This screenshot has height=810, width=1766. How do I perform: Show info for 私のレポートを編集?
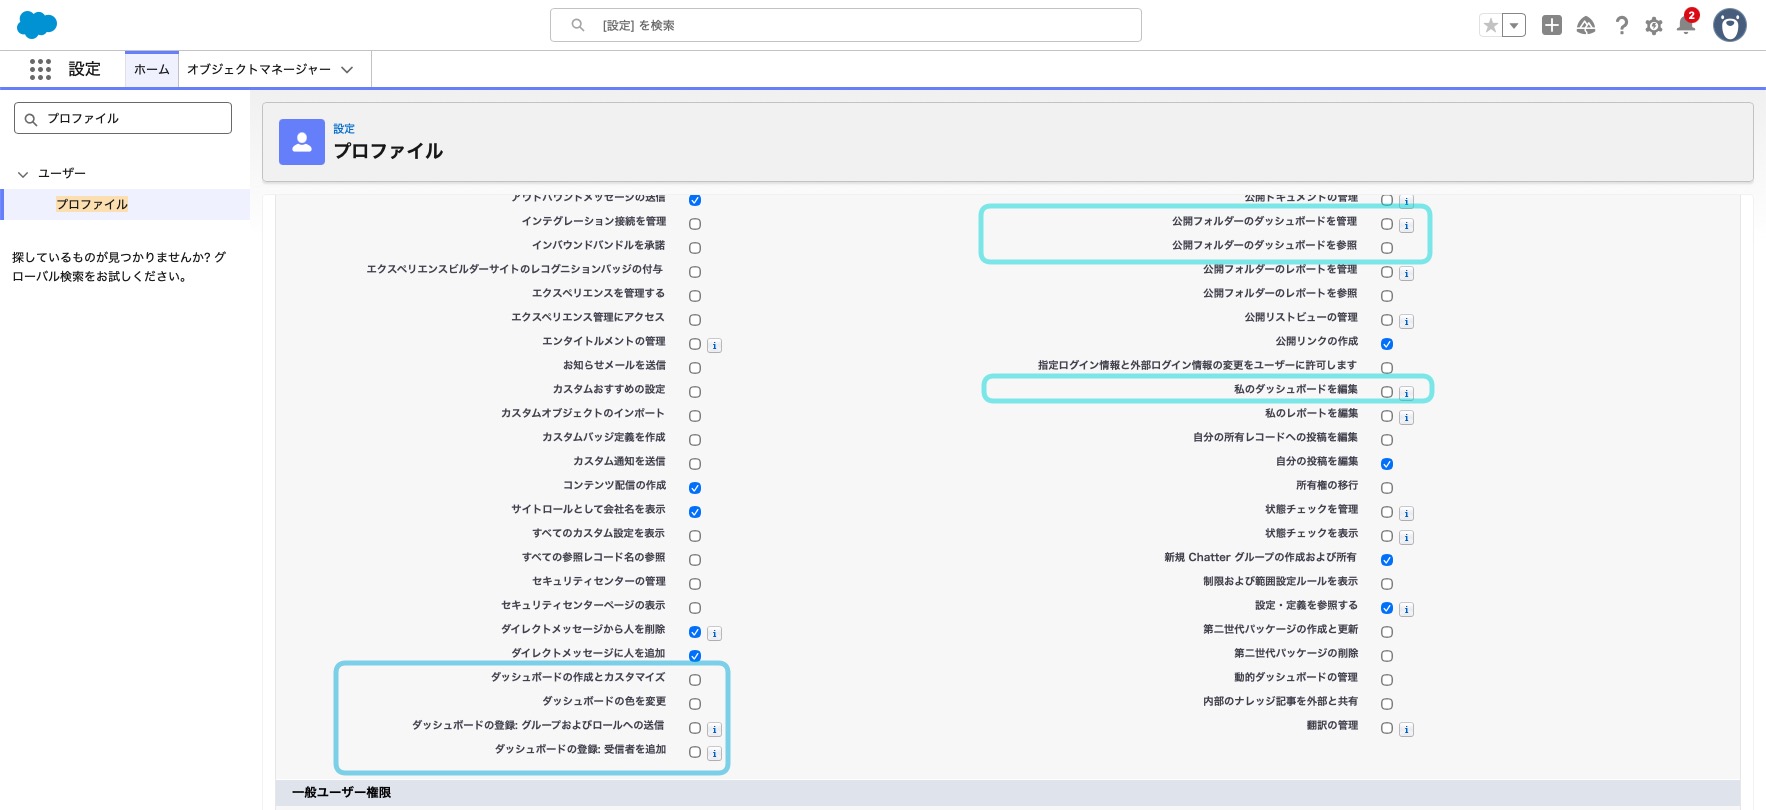tap(1406, 418)
